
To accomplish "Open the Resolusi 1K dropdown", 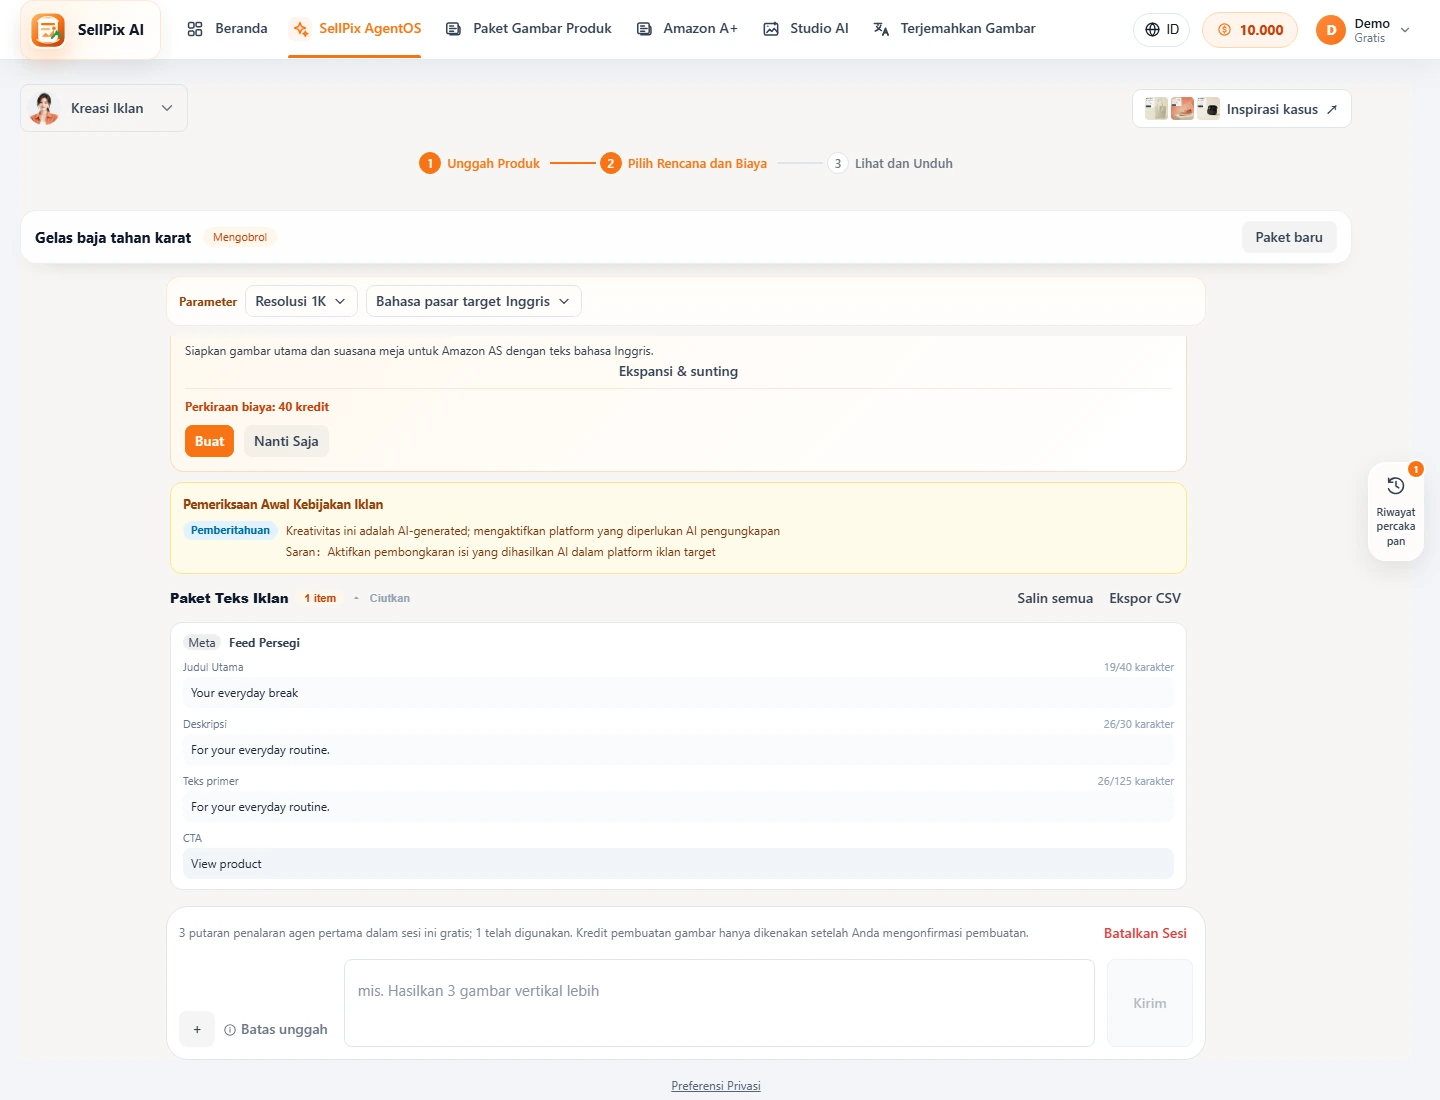I will pos(301,301).
